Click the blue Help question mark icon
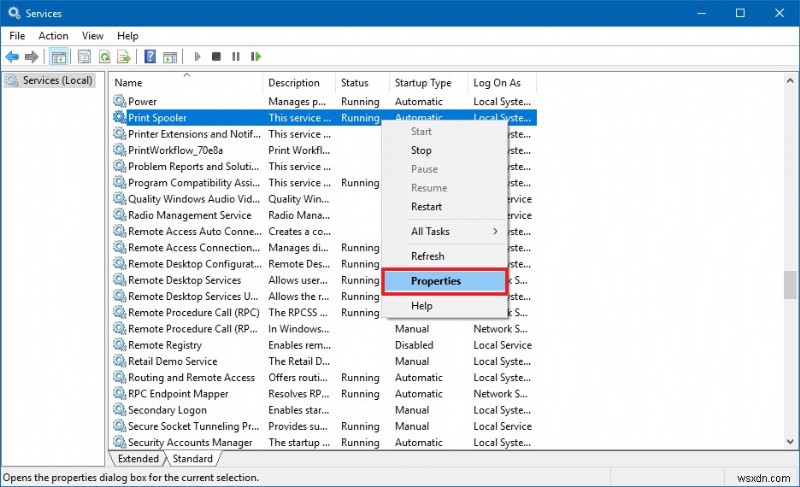The width and height of the screenshot is (800, 487). [150, 56]
